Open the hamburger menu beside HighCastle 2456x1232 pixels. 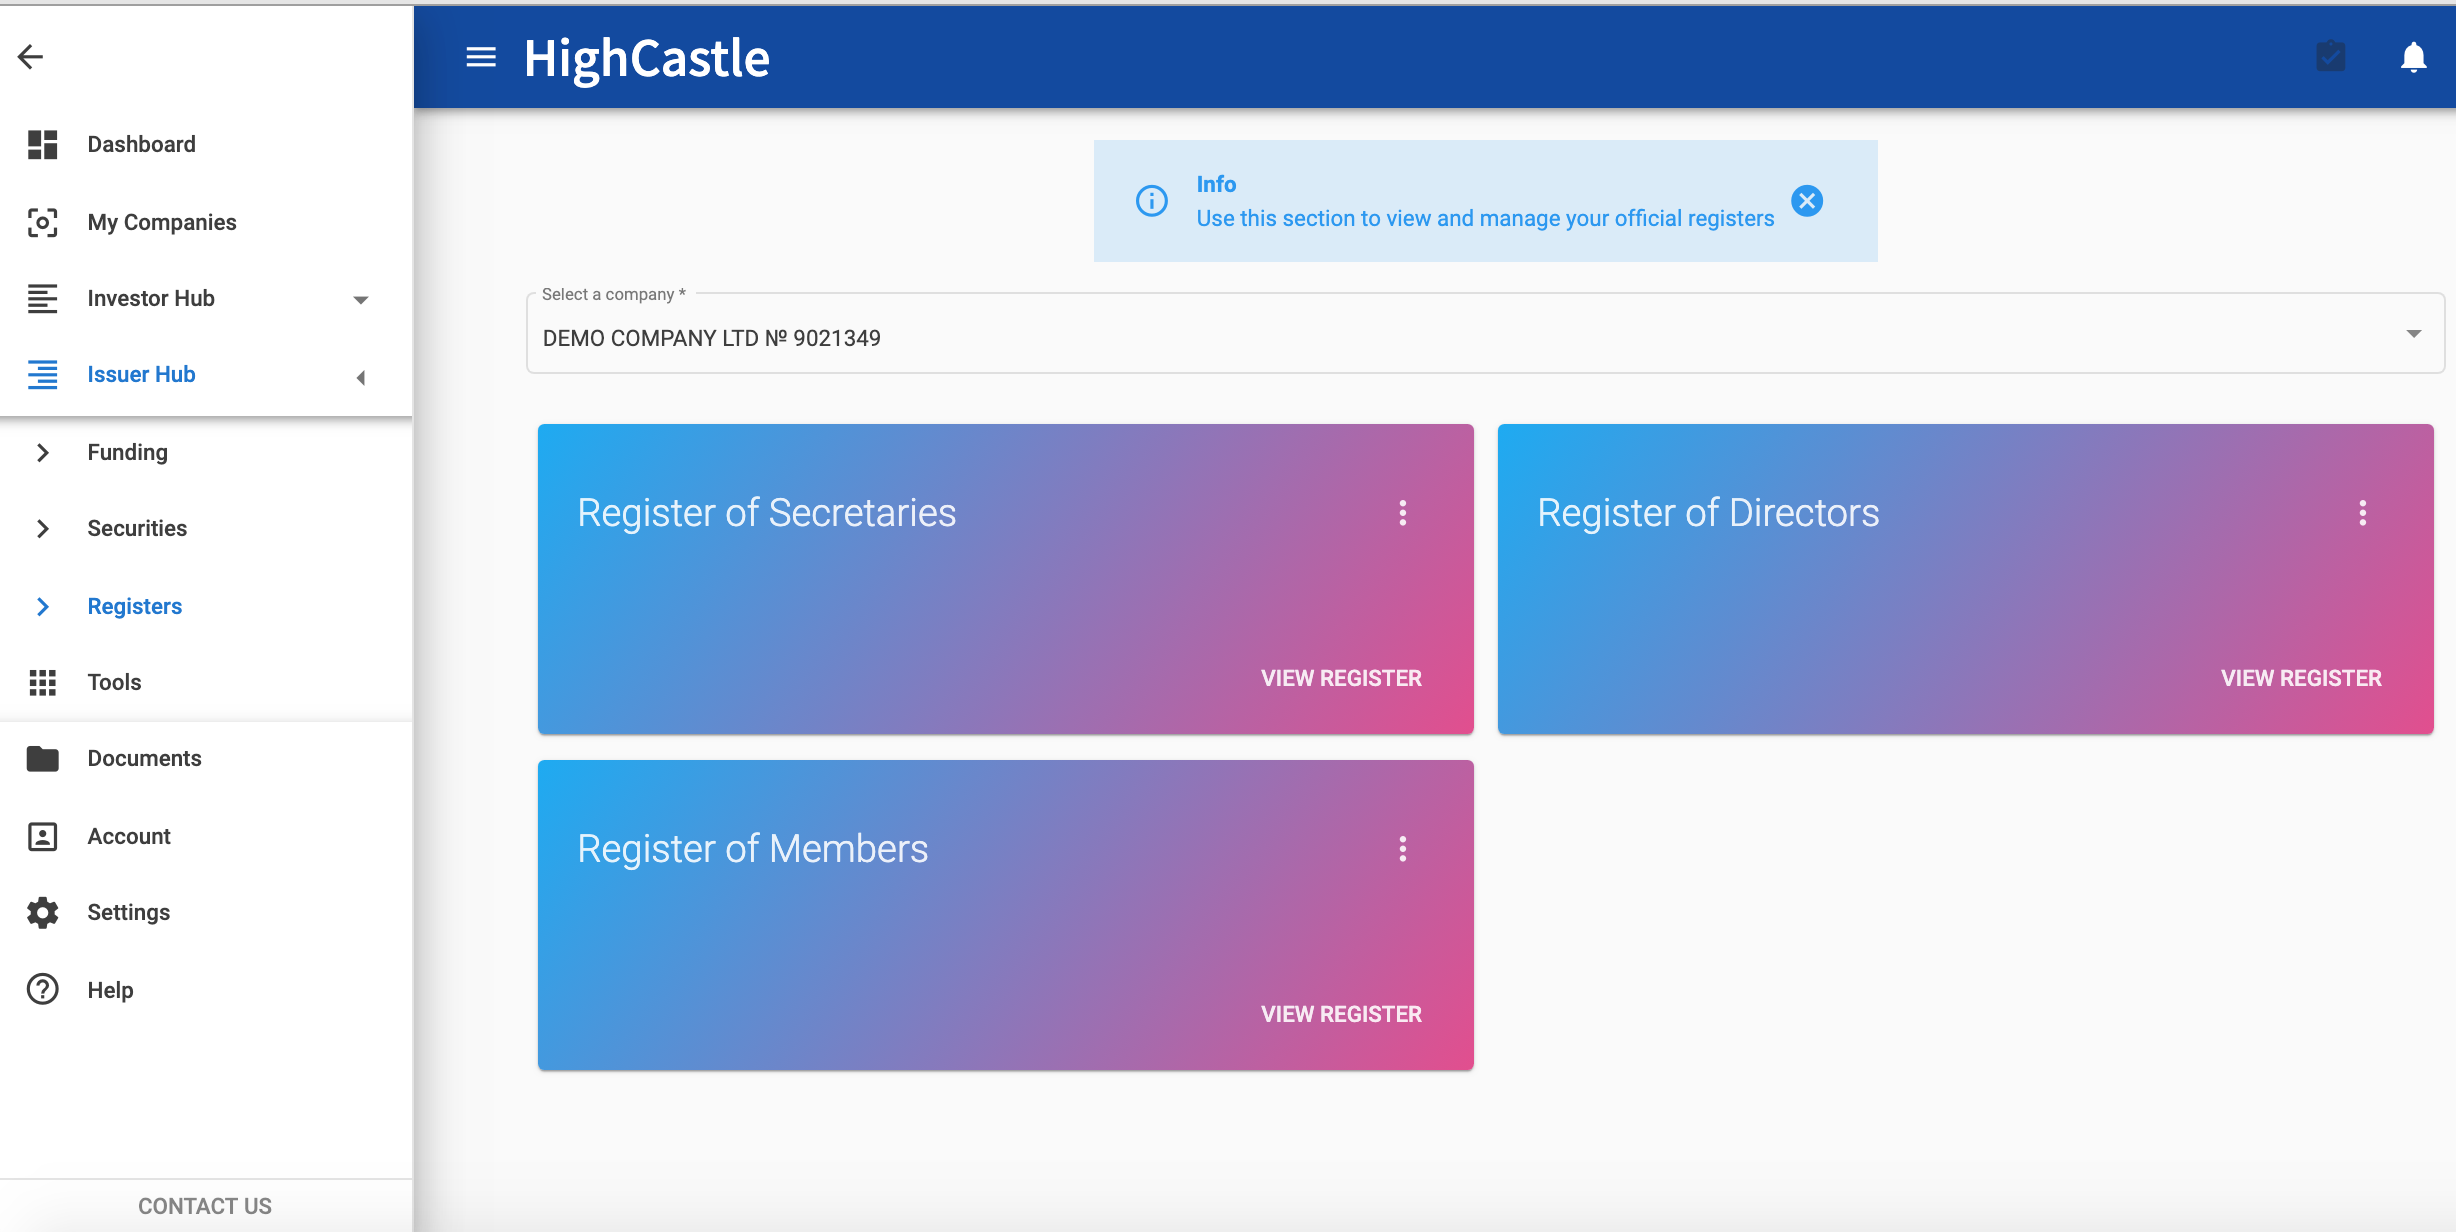click(x=481, y=58)
